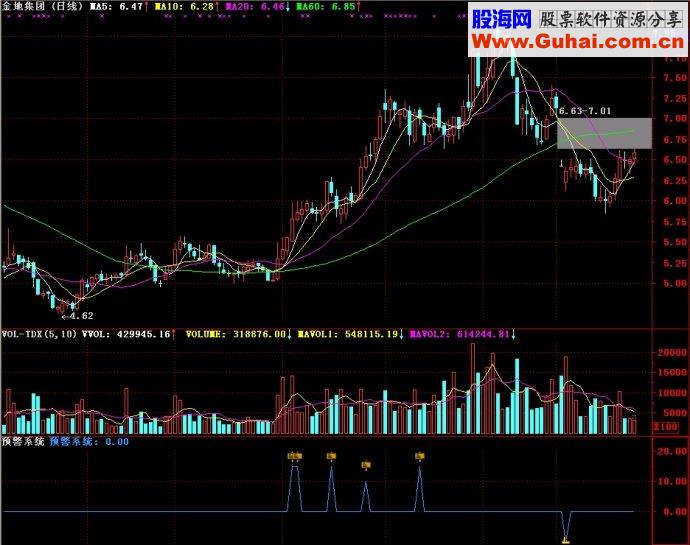Viewport: 690px width, 545px height.
Task: Click the 5.50 price axis label
Action: 674,242
